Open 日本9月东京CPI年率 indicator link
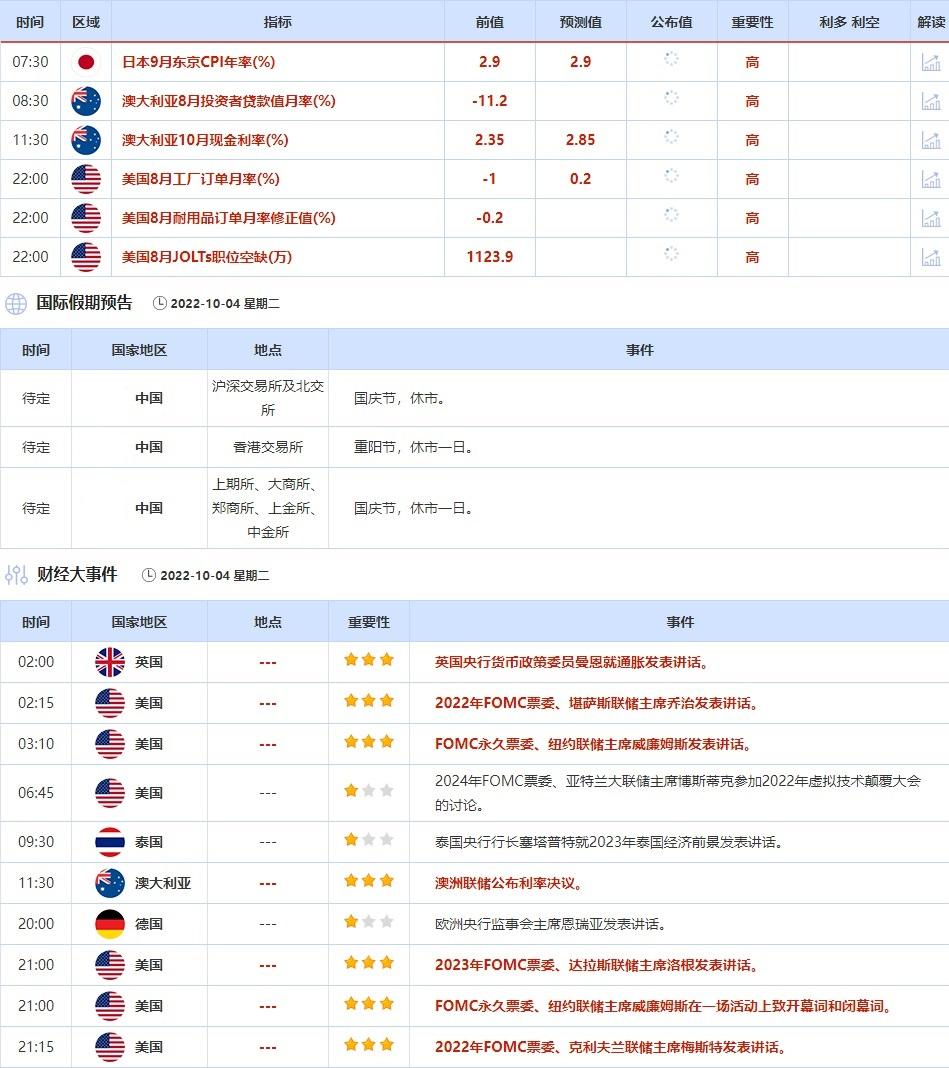 pos(198,62)
